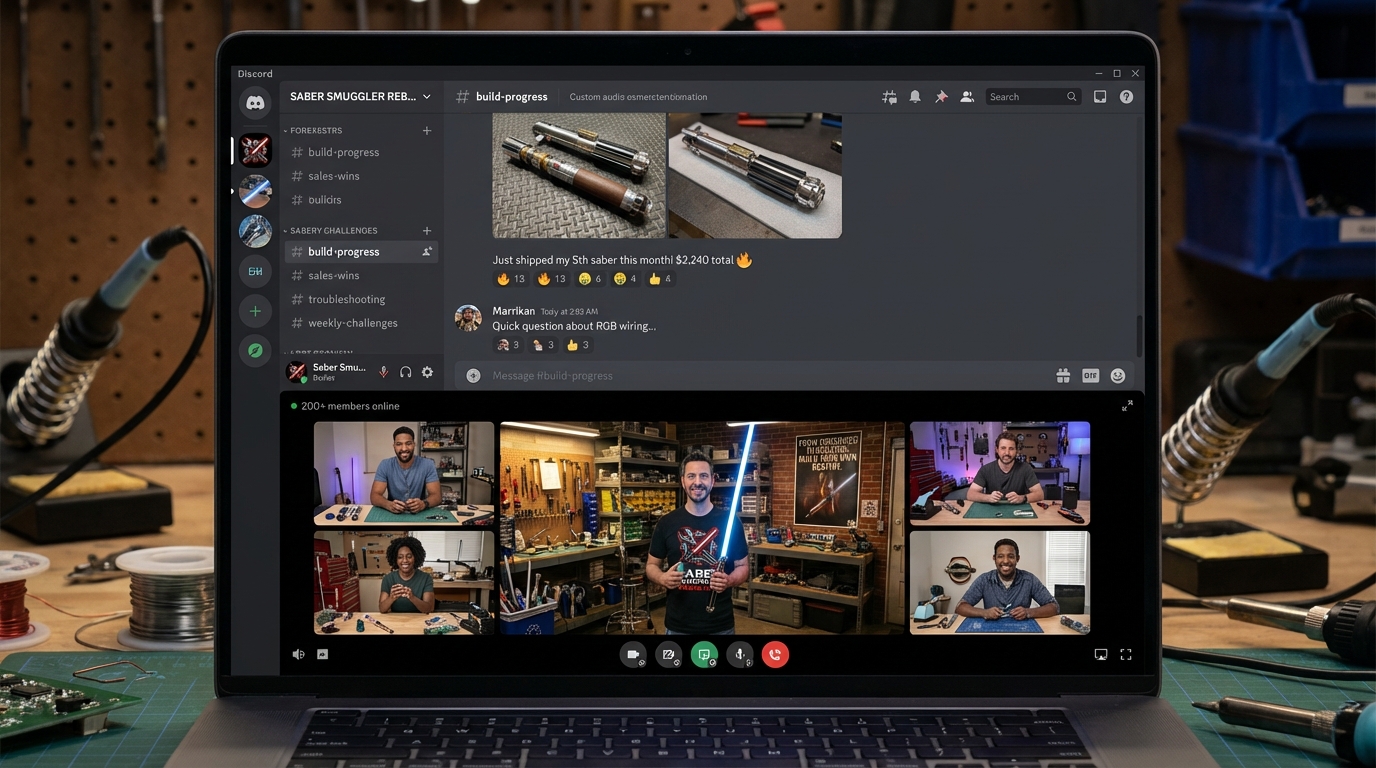
Task: Toggle the thumbs-up reaction on Marrikan's message
Action: click(578, 345)
